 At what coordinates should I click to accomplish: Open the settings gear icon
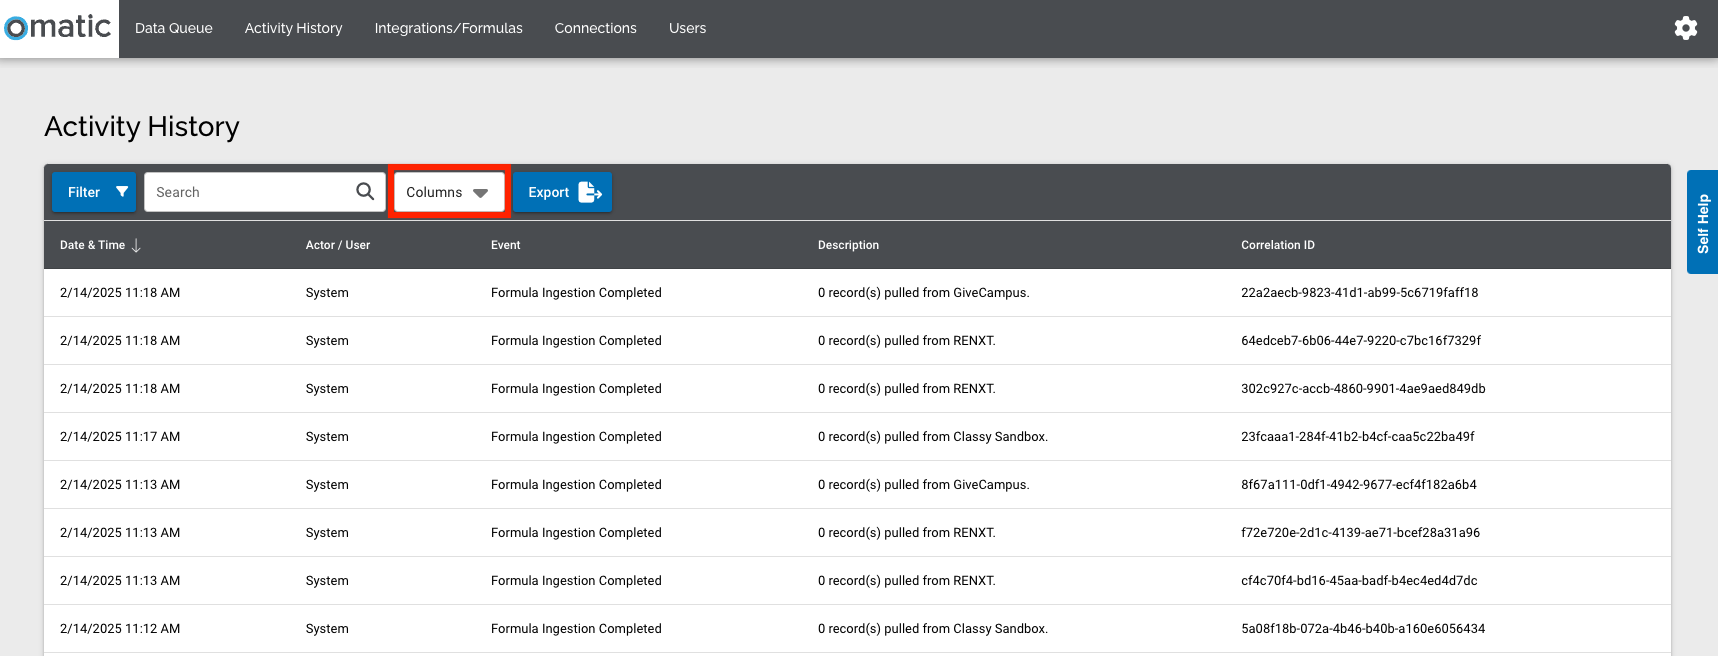1686,28
